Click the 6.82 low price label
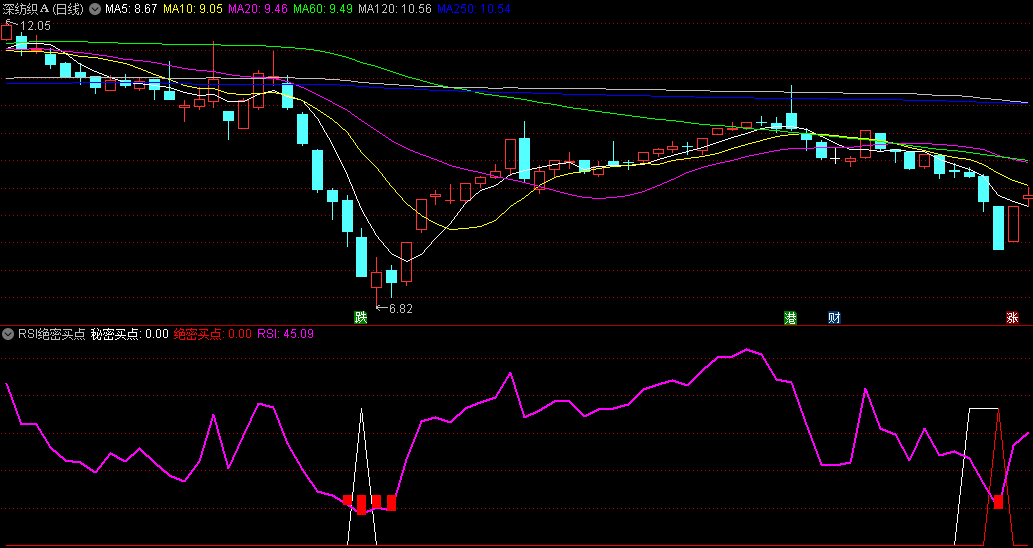The height and width of the screenshot is (548, 1033). pos(401,308)
